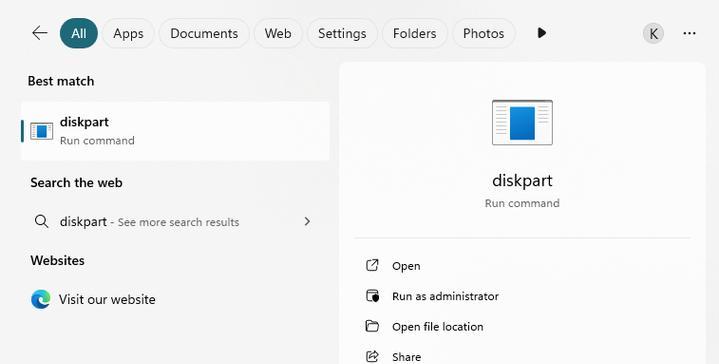
Task: Open the K user account avatar
Action: [x=653, y=33]
